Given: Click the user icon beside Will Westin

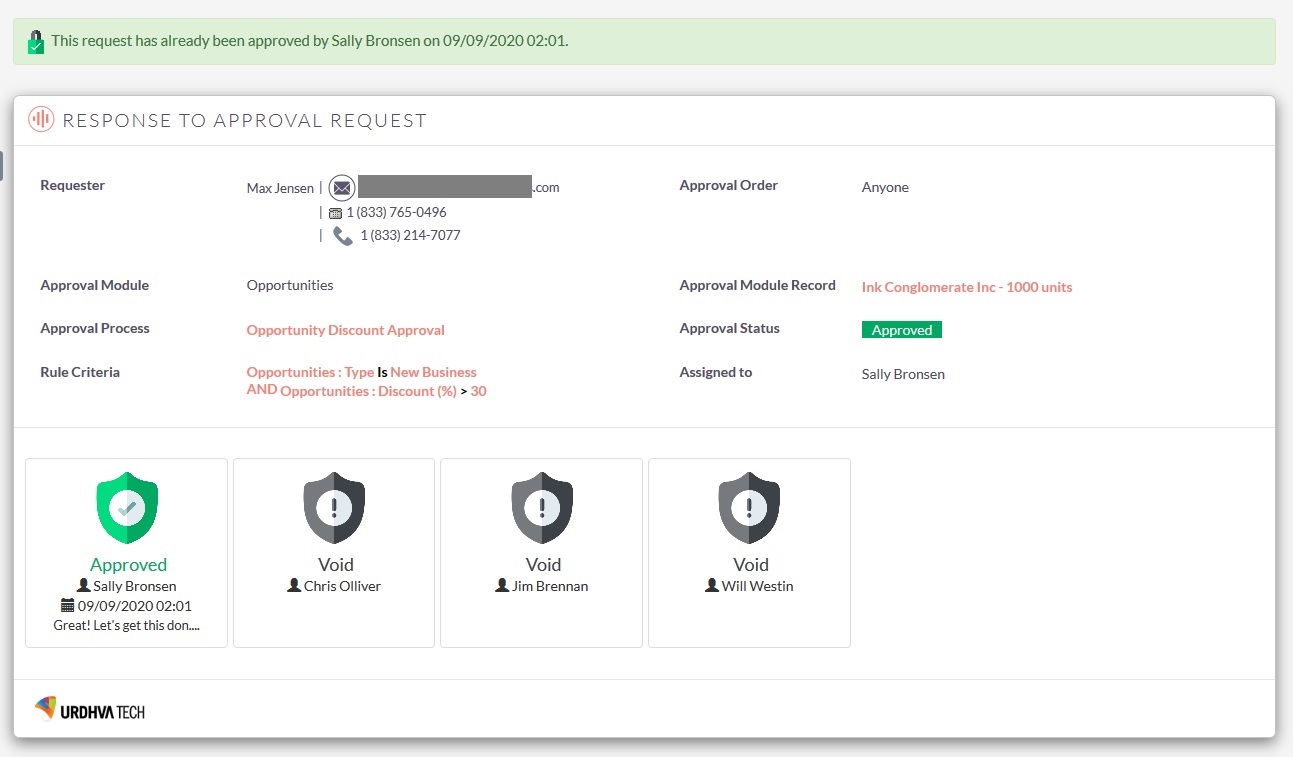Looking at the screenshot, I should click(712, 585).
